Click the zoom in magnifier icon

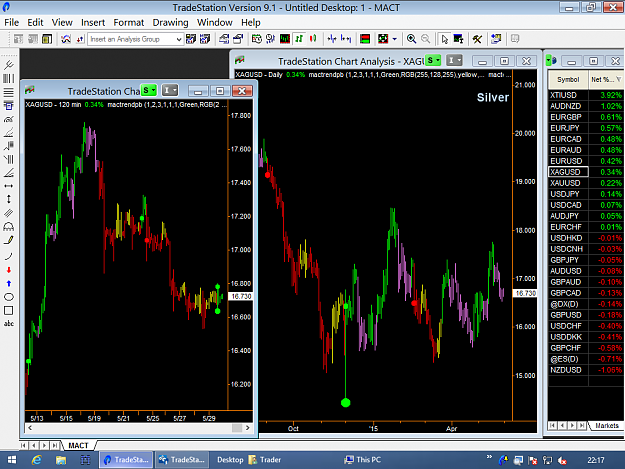click(x=411, y=39)
